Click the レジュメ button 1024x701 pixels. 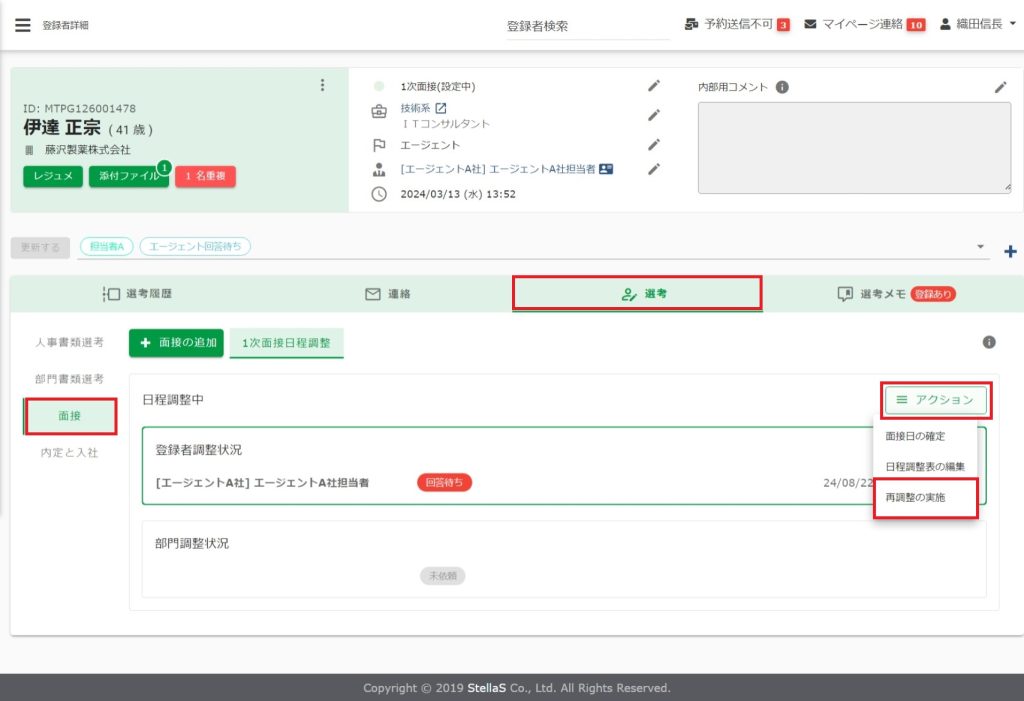tap(52, 176)
